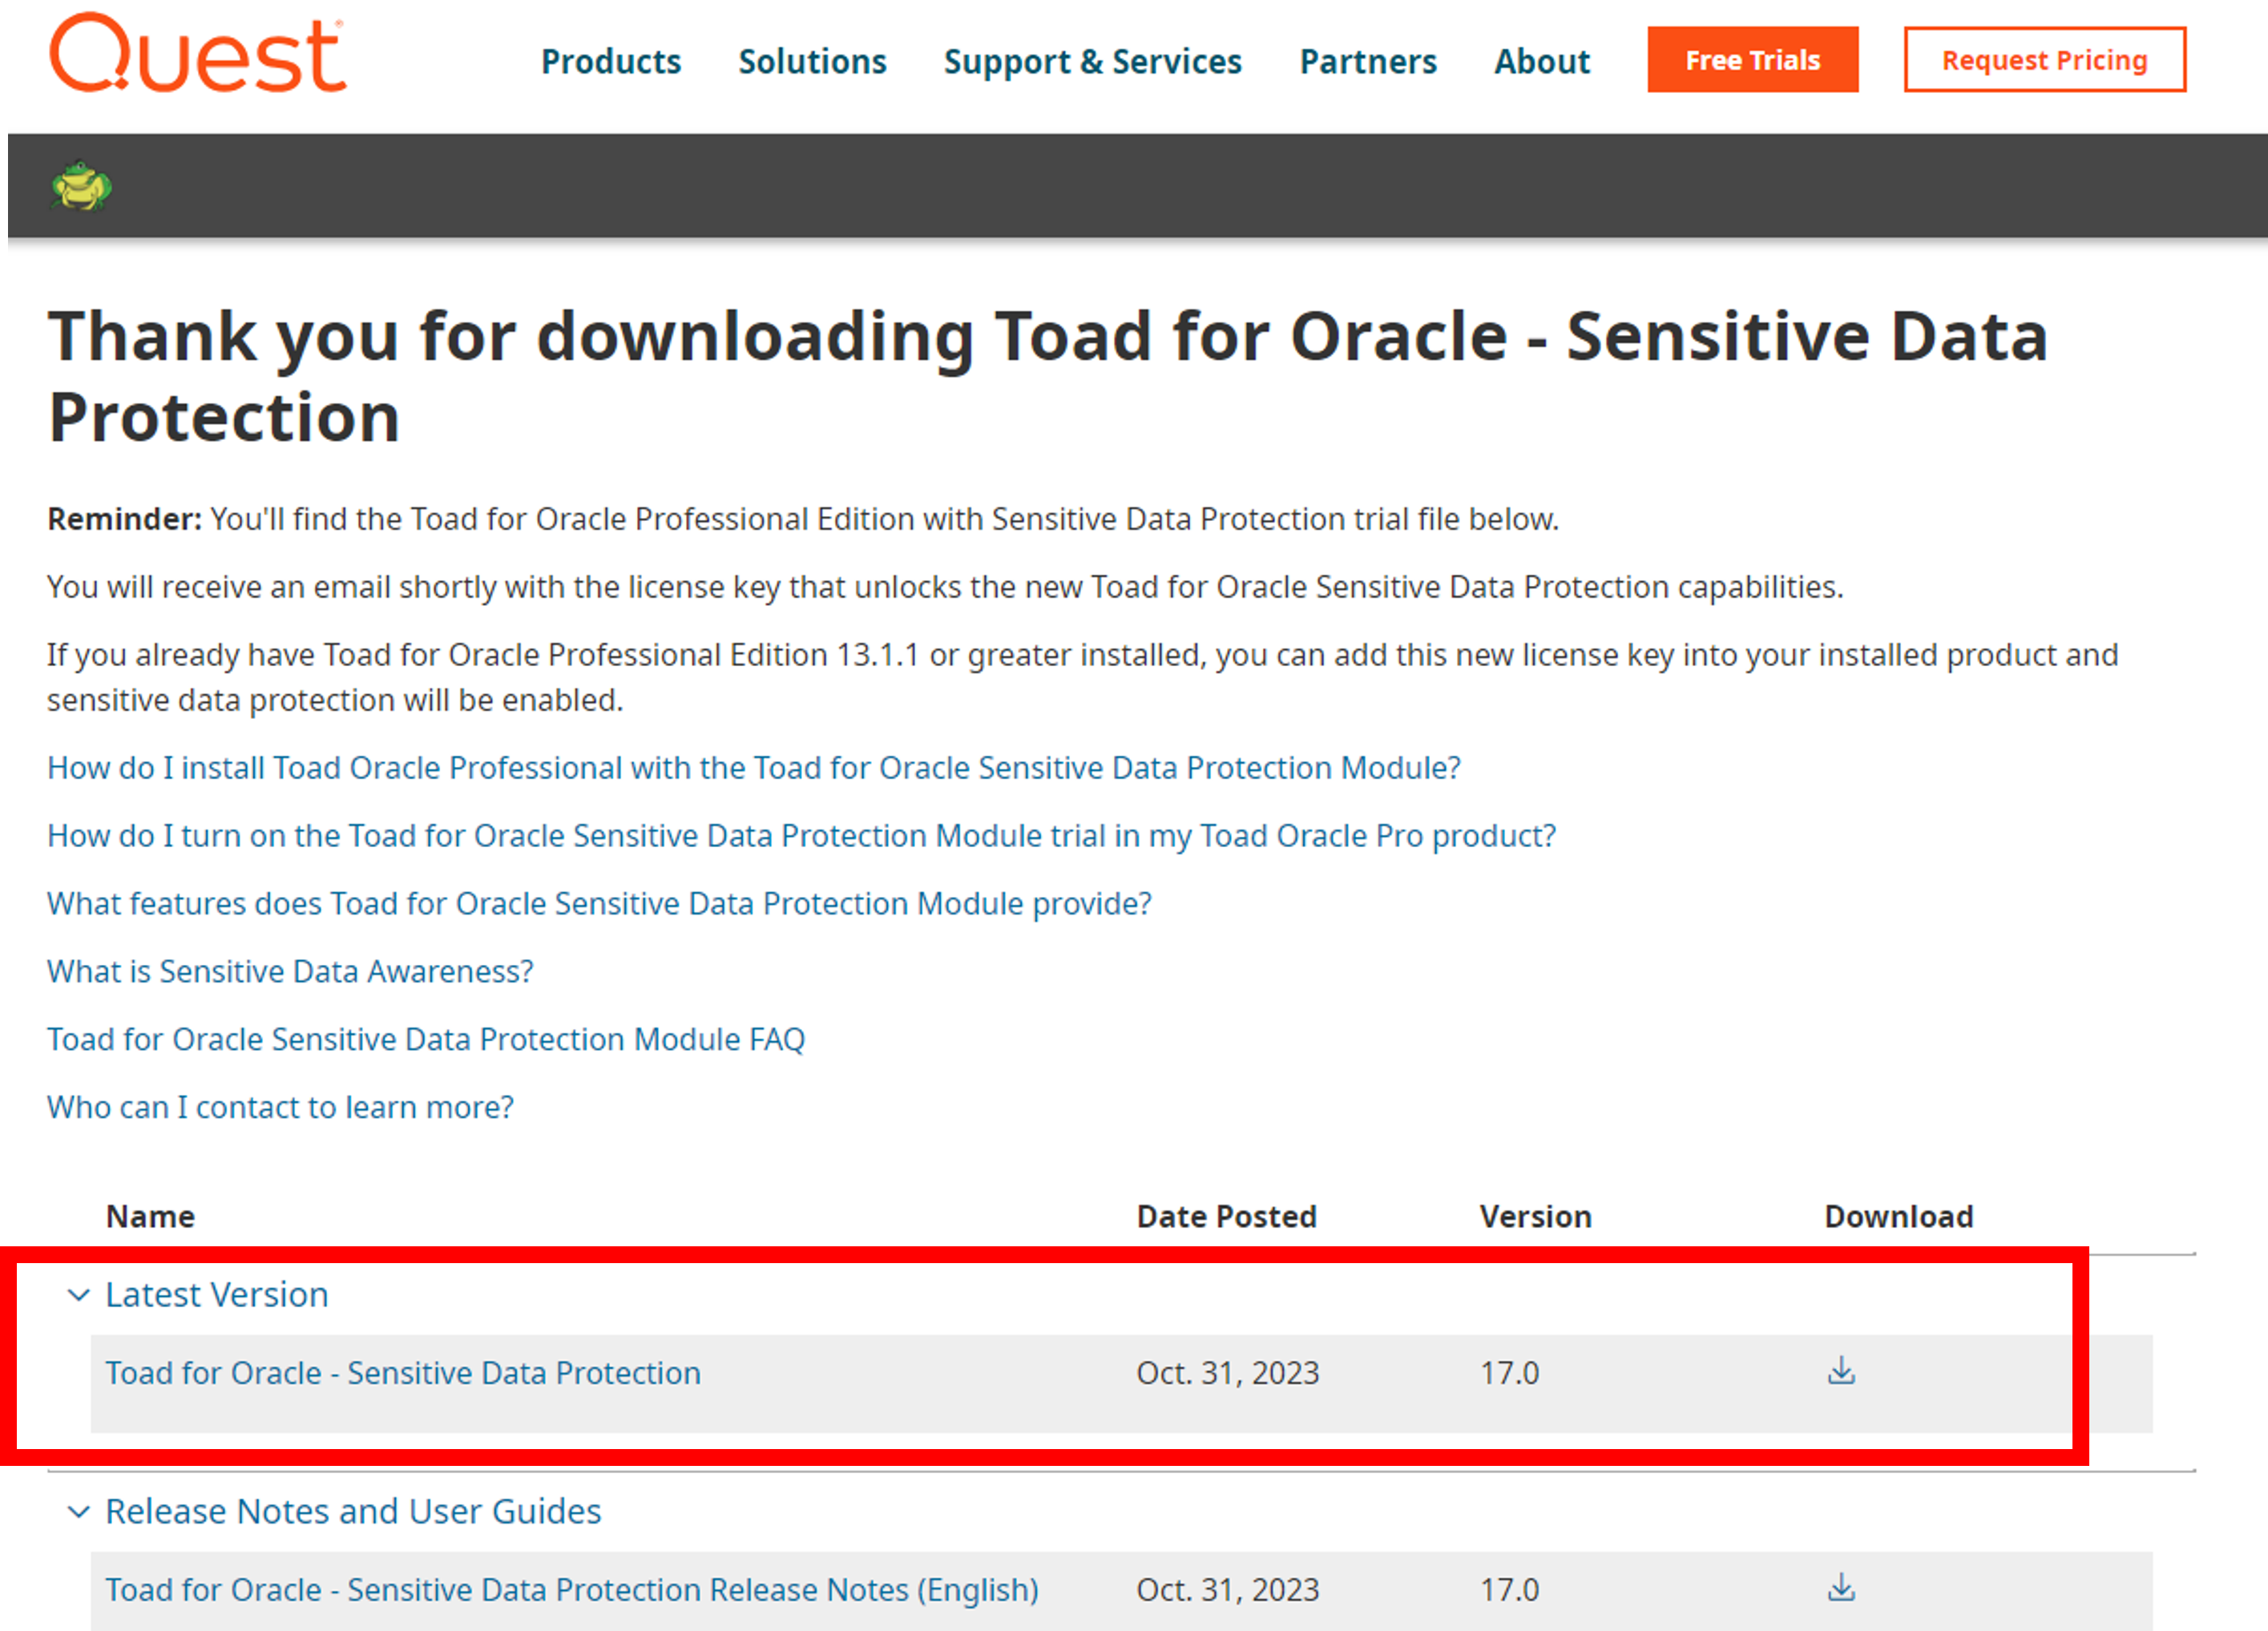The image size is (2268, 1631).
Task: Download Toad for Oracle Sensitive Data Protection 17.0
Action: tap(1840, 1371)
